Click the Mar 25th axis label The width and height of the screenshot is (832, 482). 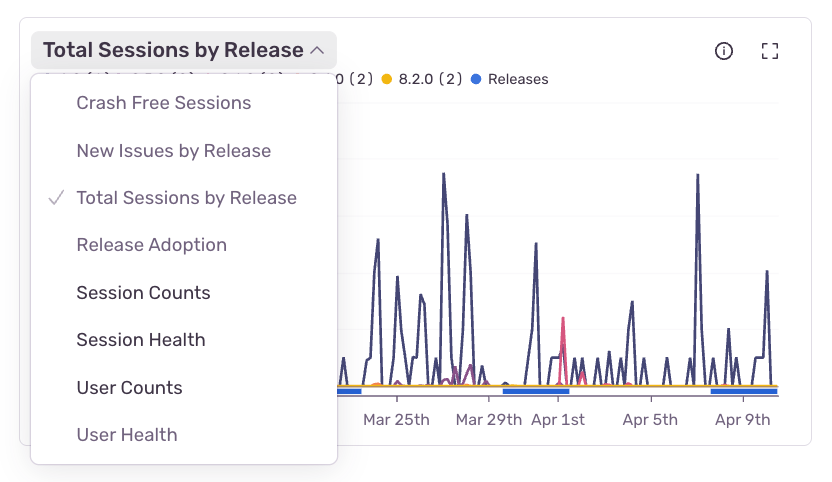[396, 419]
